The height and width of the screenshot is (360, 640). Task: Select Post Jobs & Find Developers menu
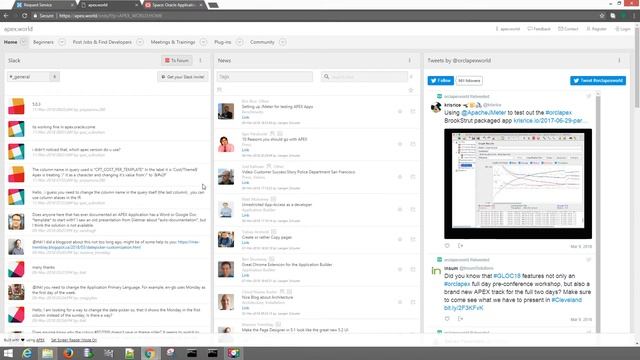(x=102, y=42)
